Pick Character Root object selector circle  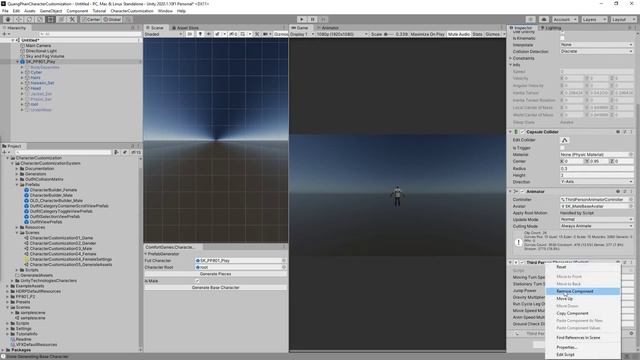coord(284,267)
